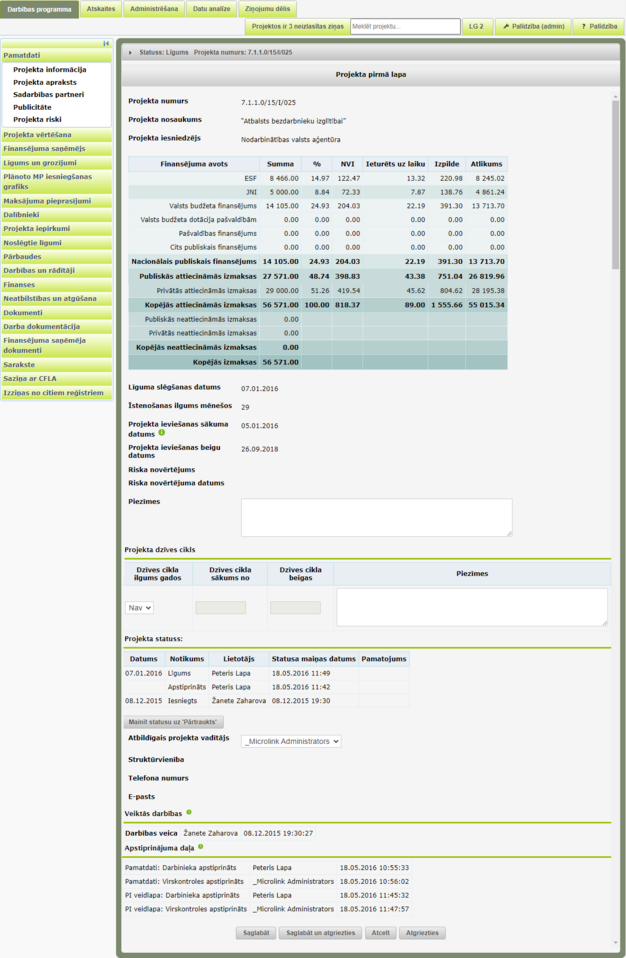The image size is (626, 958).
Task: Open Dzīves cikla ilgums Nav dropdown
Action: (139, 608)
